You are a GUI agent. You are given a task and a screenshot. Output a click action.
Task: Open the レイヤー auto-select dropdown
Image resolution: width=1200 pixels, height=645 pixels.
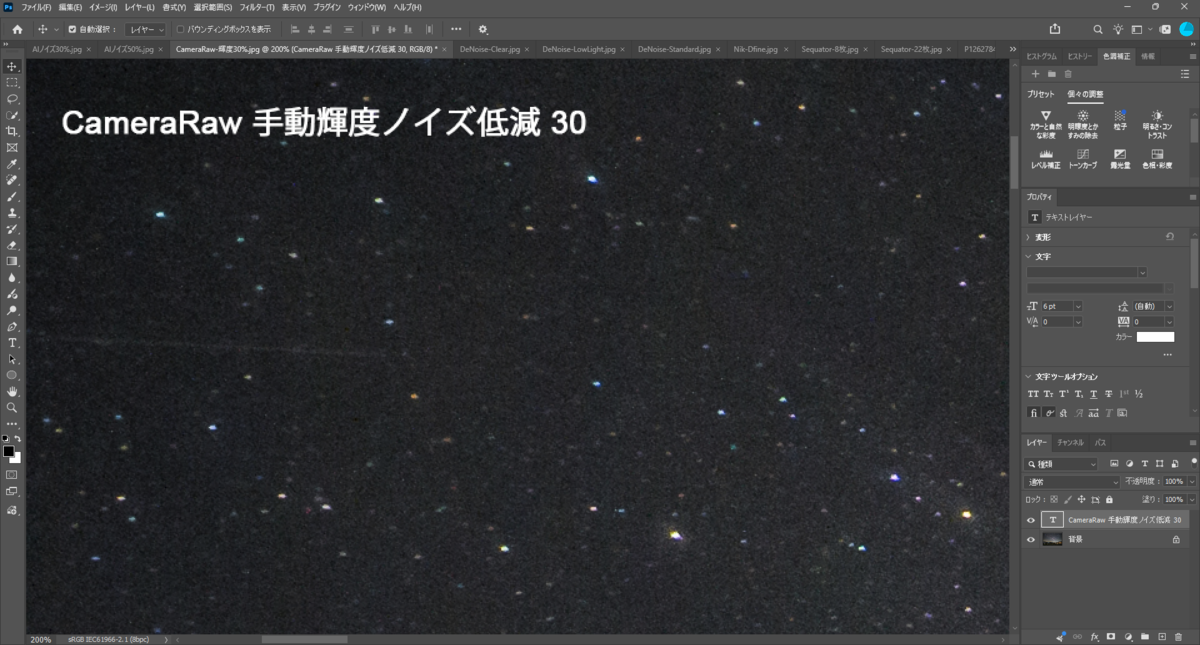pyautogui.click(x=146, y=29)
